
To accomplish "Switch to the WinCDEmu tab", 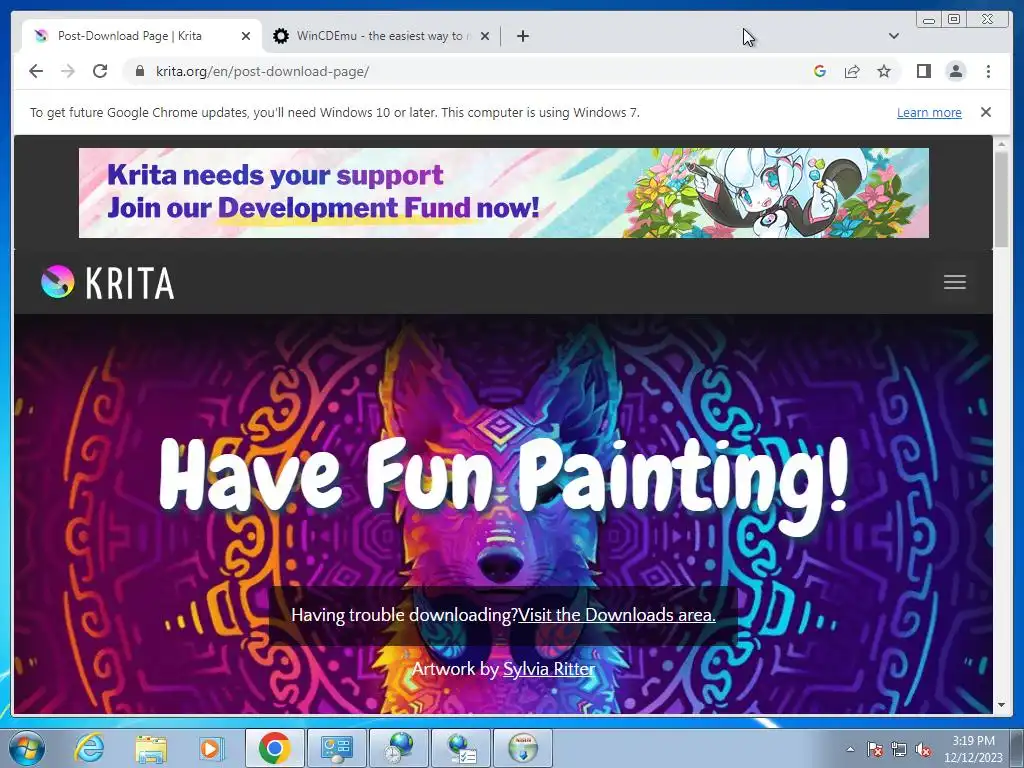I will tap(381, 36).
